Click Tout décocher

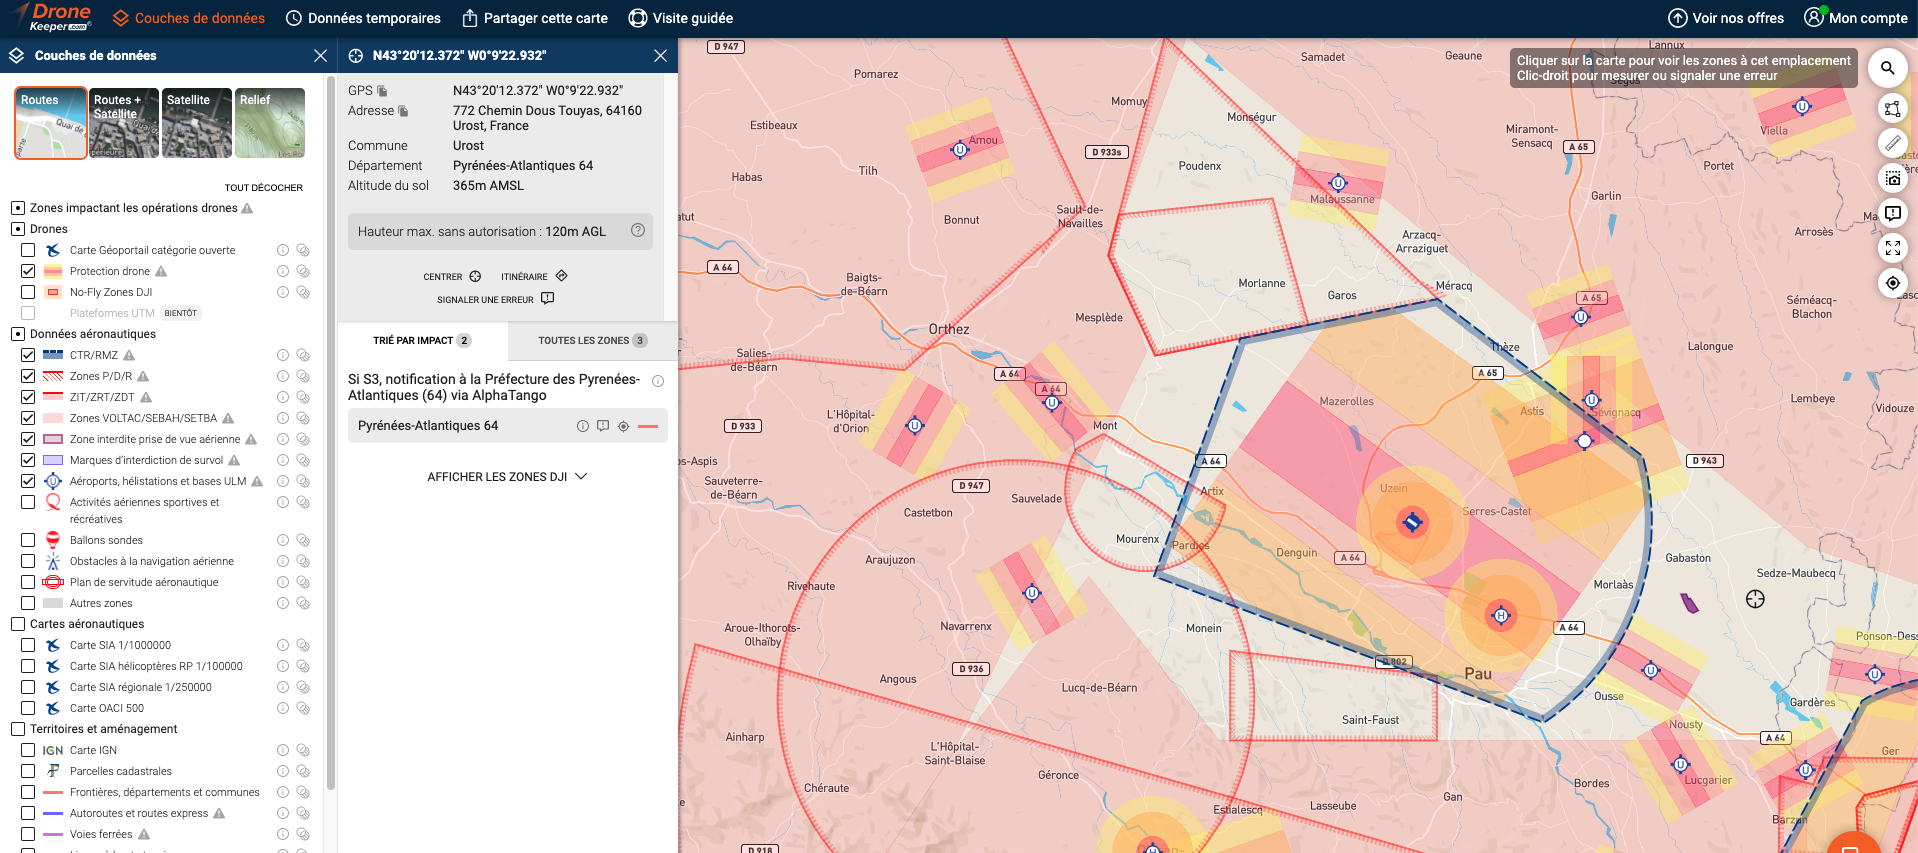[x=263, y=188]
